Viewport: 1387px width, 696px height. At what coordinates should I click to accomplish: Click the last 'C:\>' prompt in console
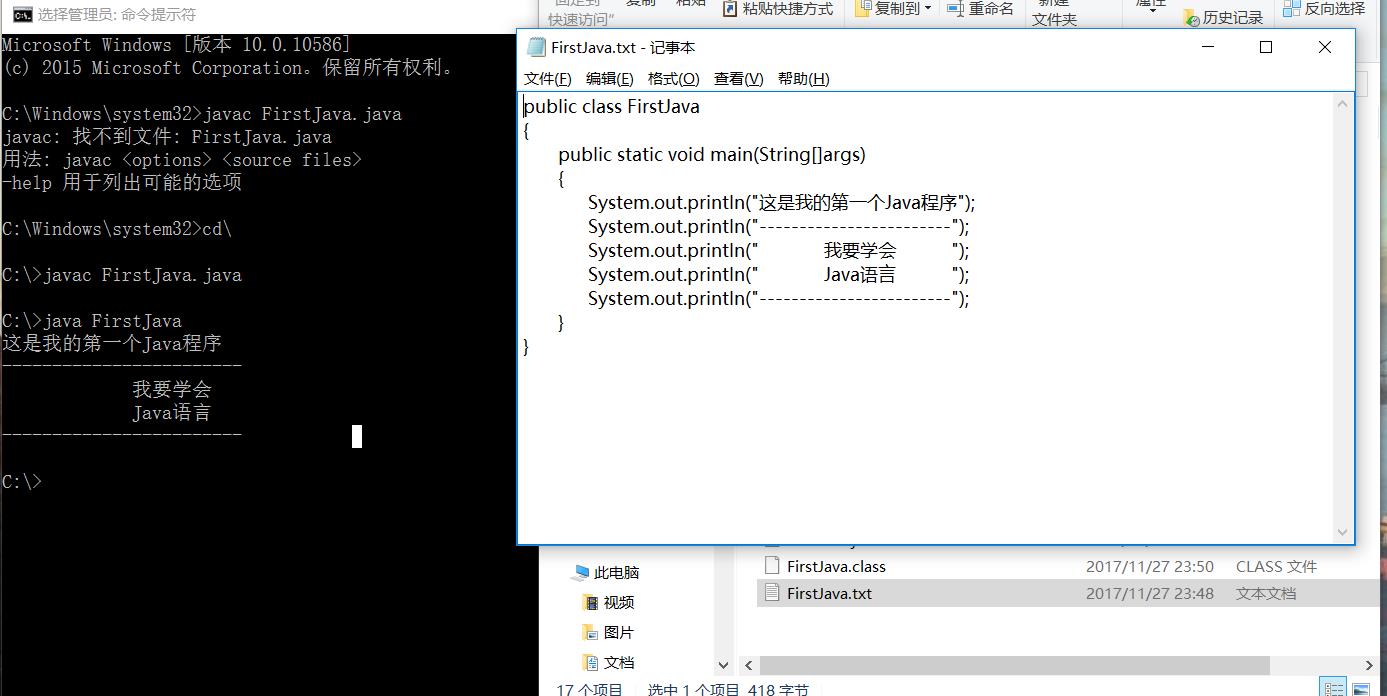pyautogui.click(x=22, y=482)
